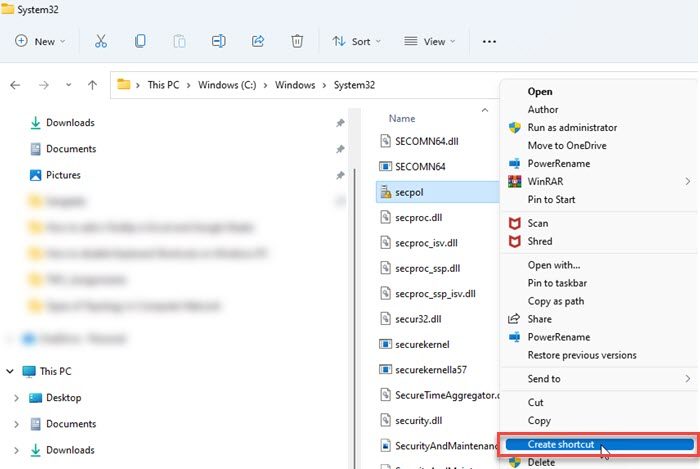Click System32 breadcrumb in the address bar
The width and height of the screenshot is (700, 469).
pos(354,85)
